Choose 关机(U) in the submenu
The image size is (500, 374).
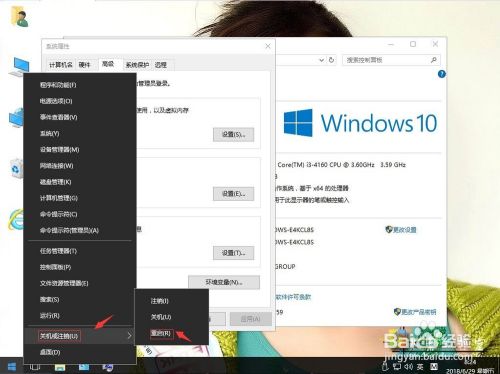[172, 317]
